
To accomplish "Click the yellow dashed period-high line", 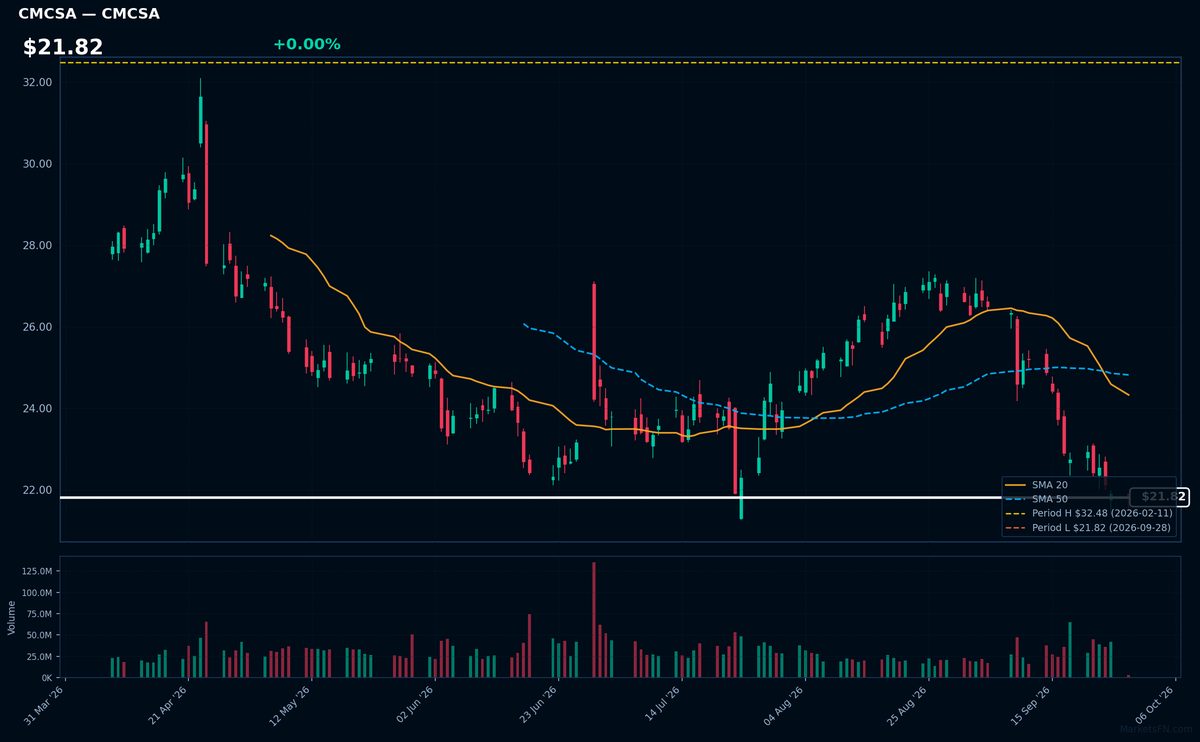I will click(620, 63).
